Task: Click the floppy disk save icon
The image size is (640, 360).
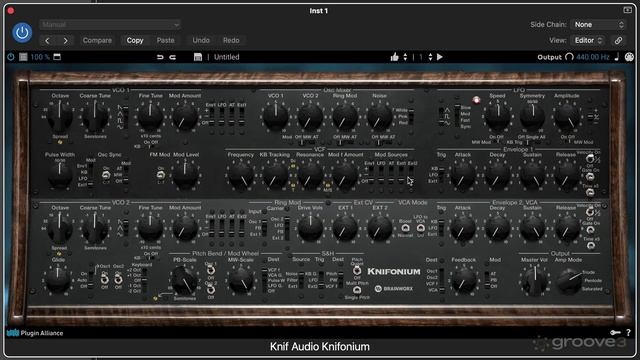Action: 198,57
